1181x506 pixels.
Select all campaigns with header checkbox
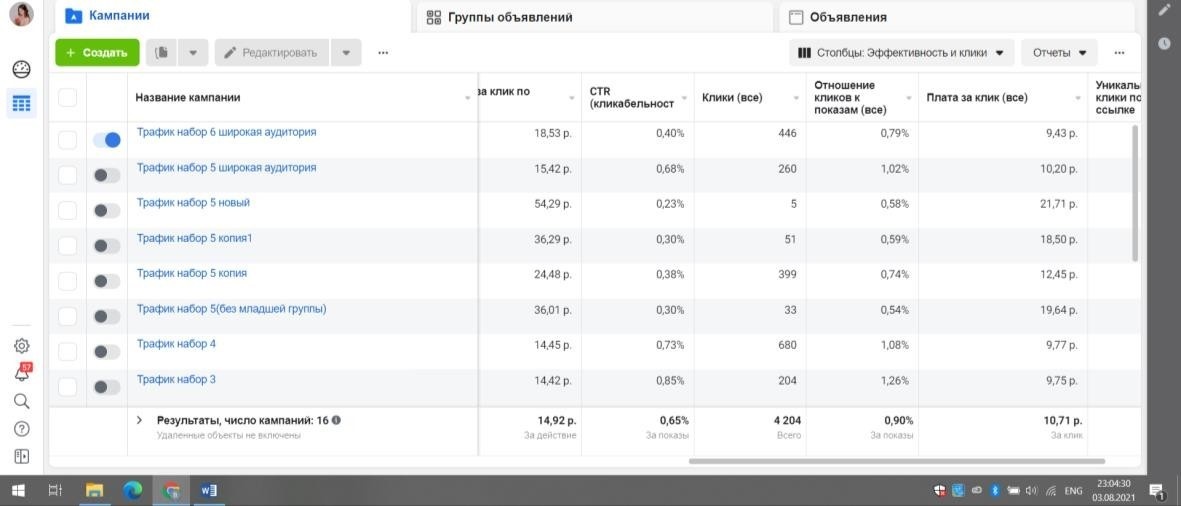pyautogui.click(x=68, y=97)
